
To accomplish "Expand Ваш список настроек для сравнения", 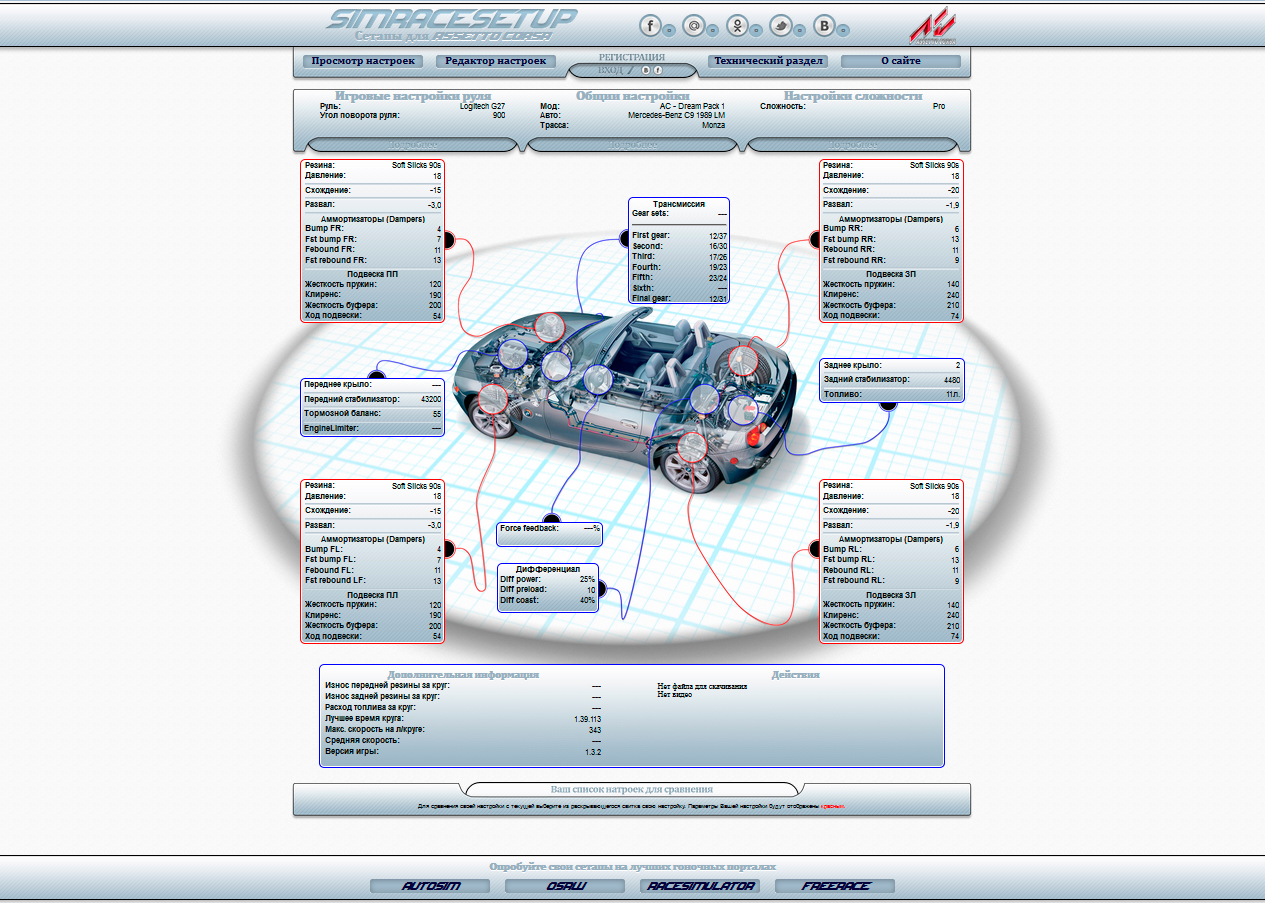I will pyautogui.click(x=632, y=789).
